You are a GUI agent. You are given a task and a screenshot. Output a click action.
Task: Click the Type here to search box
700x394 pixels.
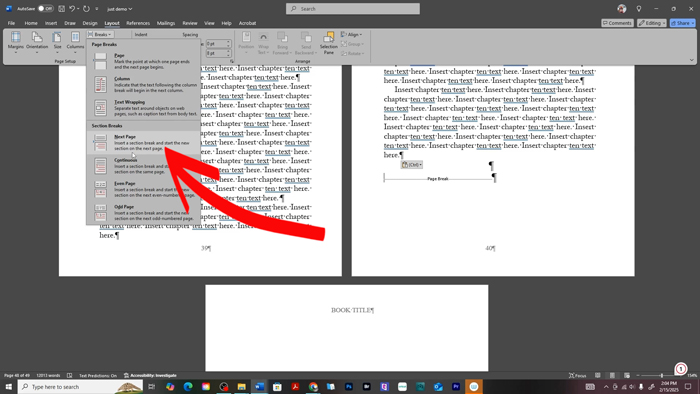pos(81,386)
